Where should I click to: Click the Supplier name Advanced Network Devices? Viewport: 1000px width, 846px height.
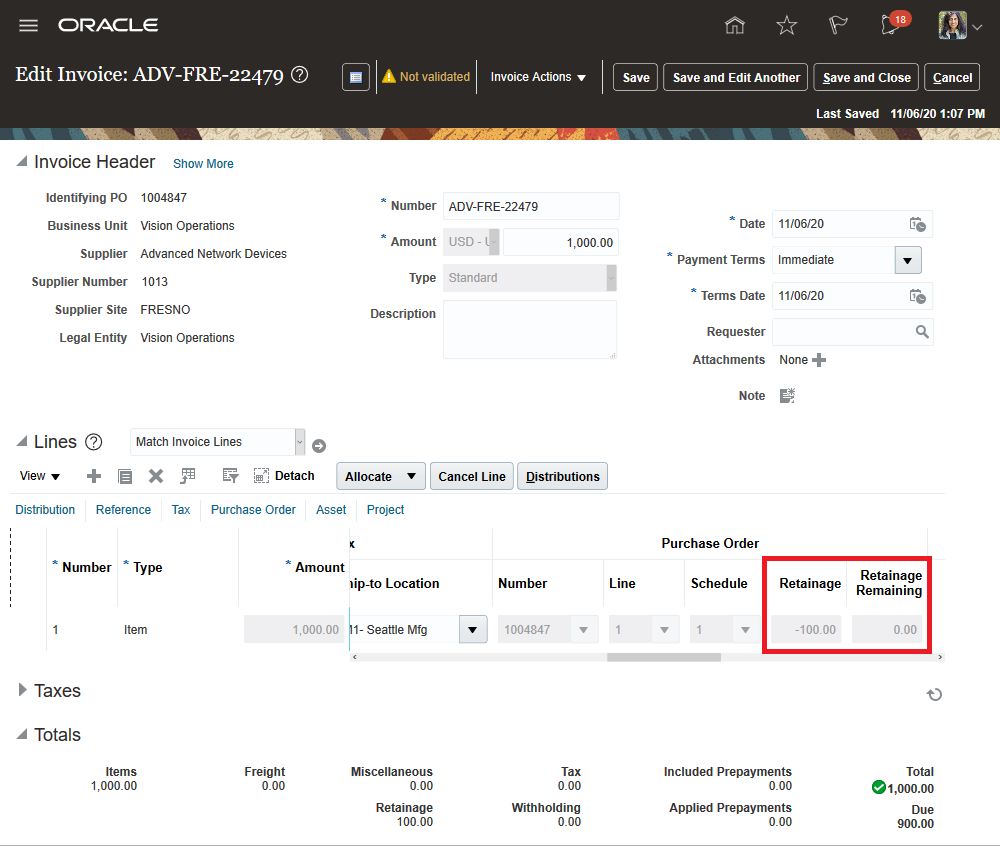[214, 254]
